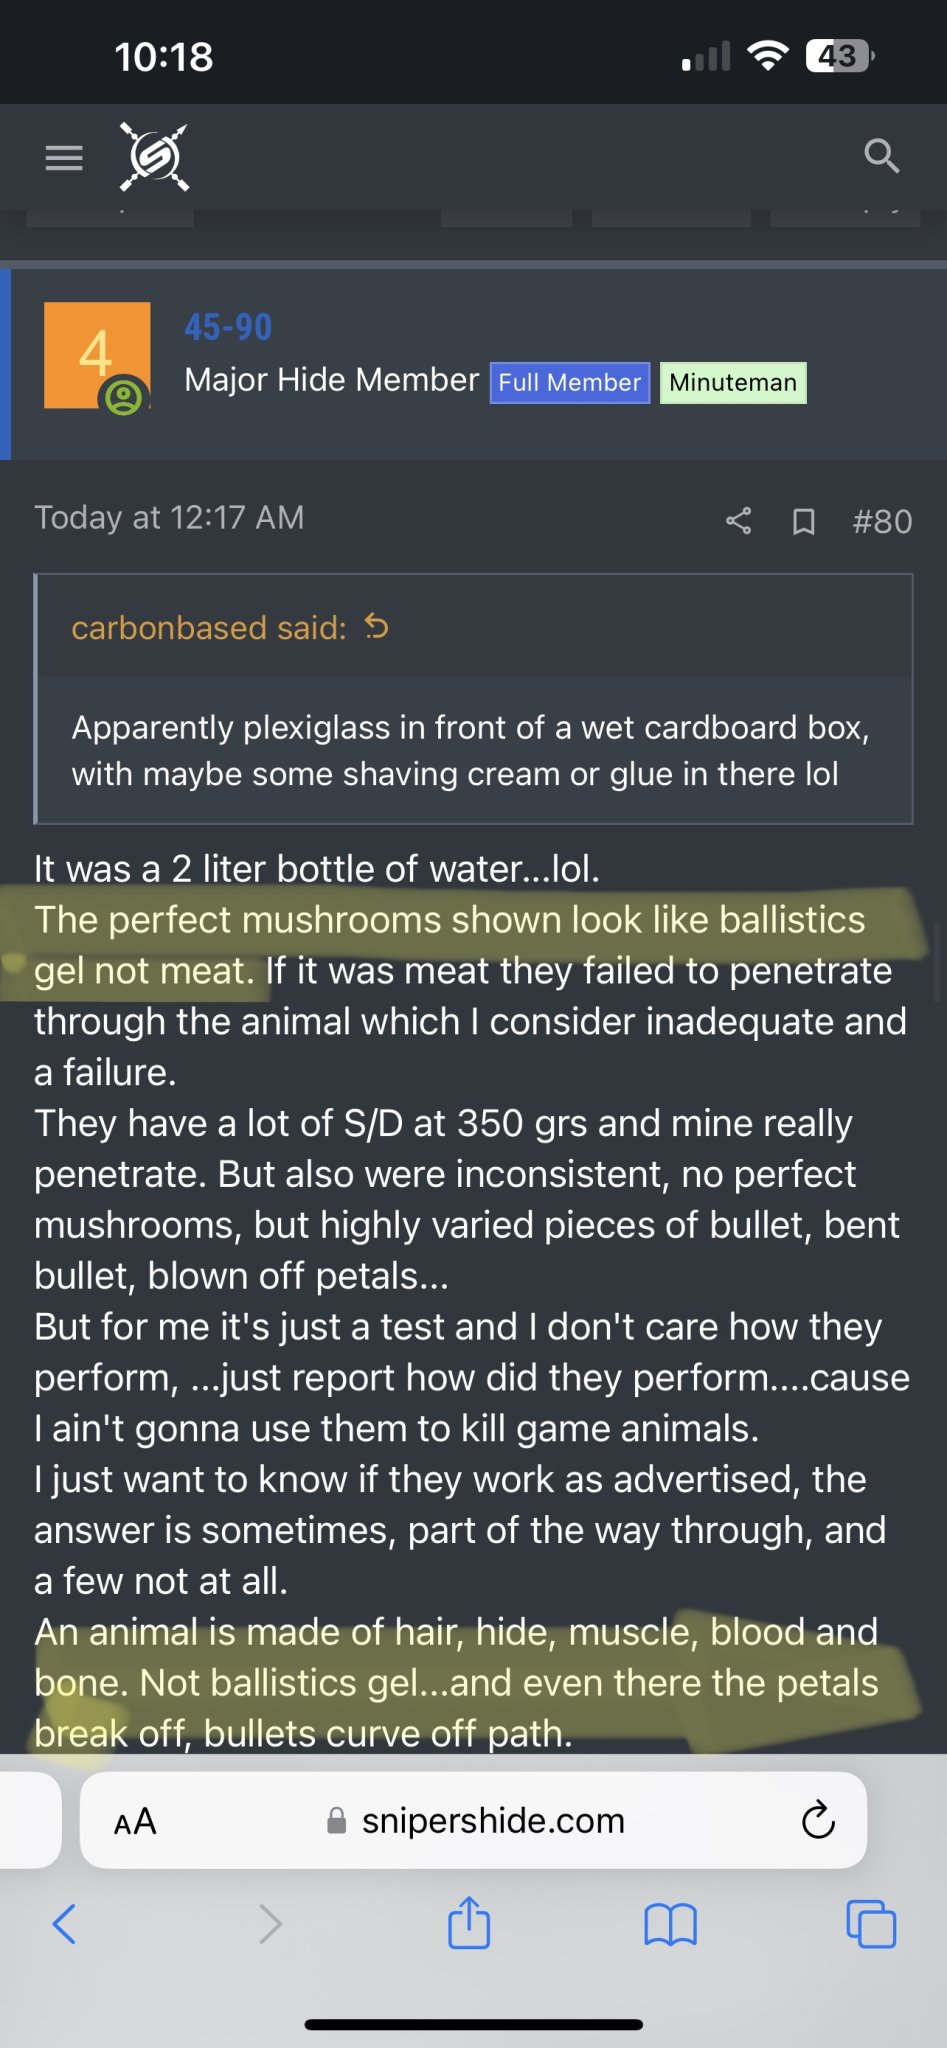Image resolution: width=947 pixels, height=2048 pixels.
Task: Tap the Sniper's Hide logo
Action: point(154,157)
